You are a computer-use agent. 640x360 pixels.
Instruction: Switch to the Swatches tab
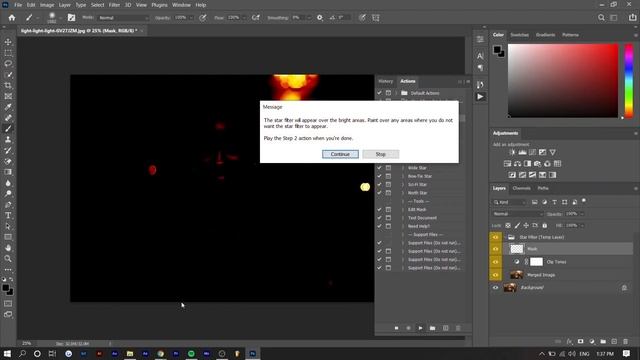(520, 35)
